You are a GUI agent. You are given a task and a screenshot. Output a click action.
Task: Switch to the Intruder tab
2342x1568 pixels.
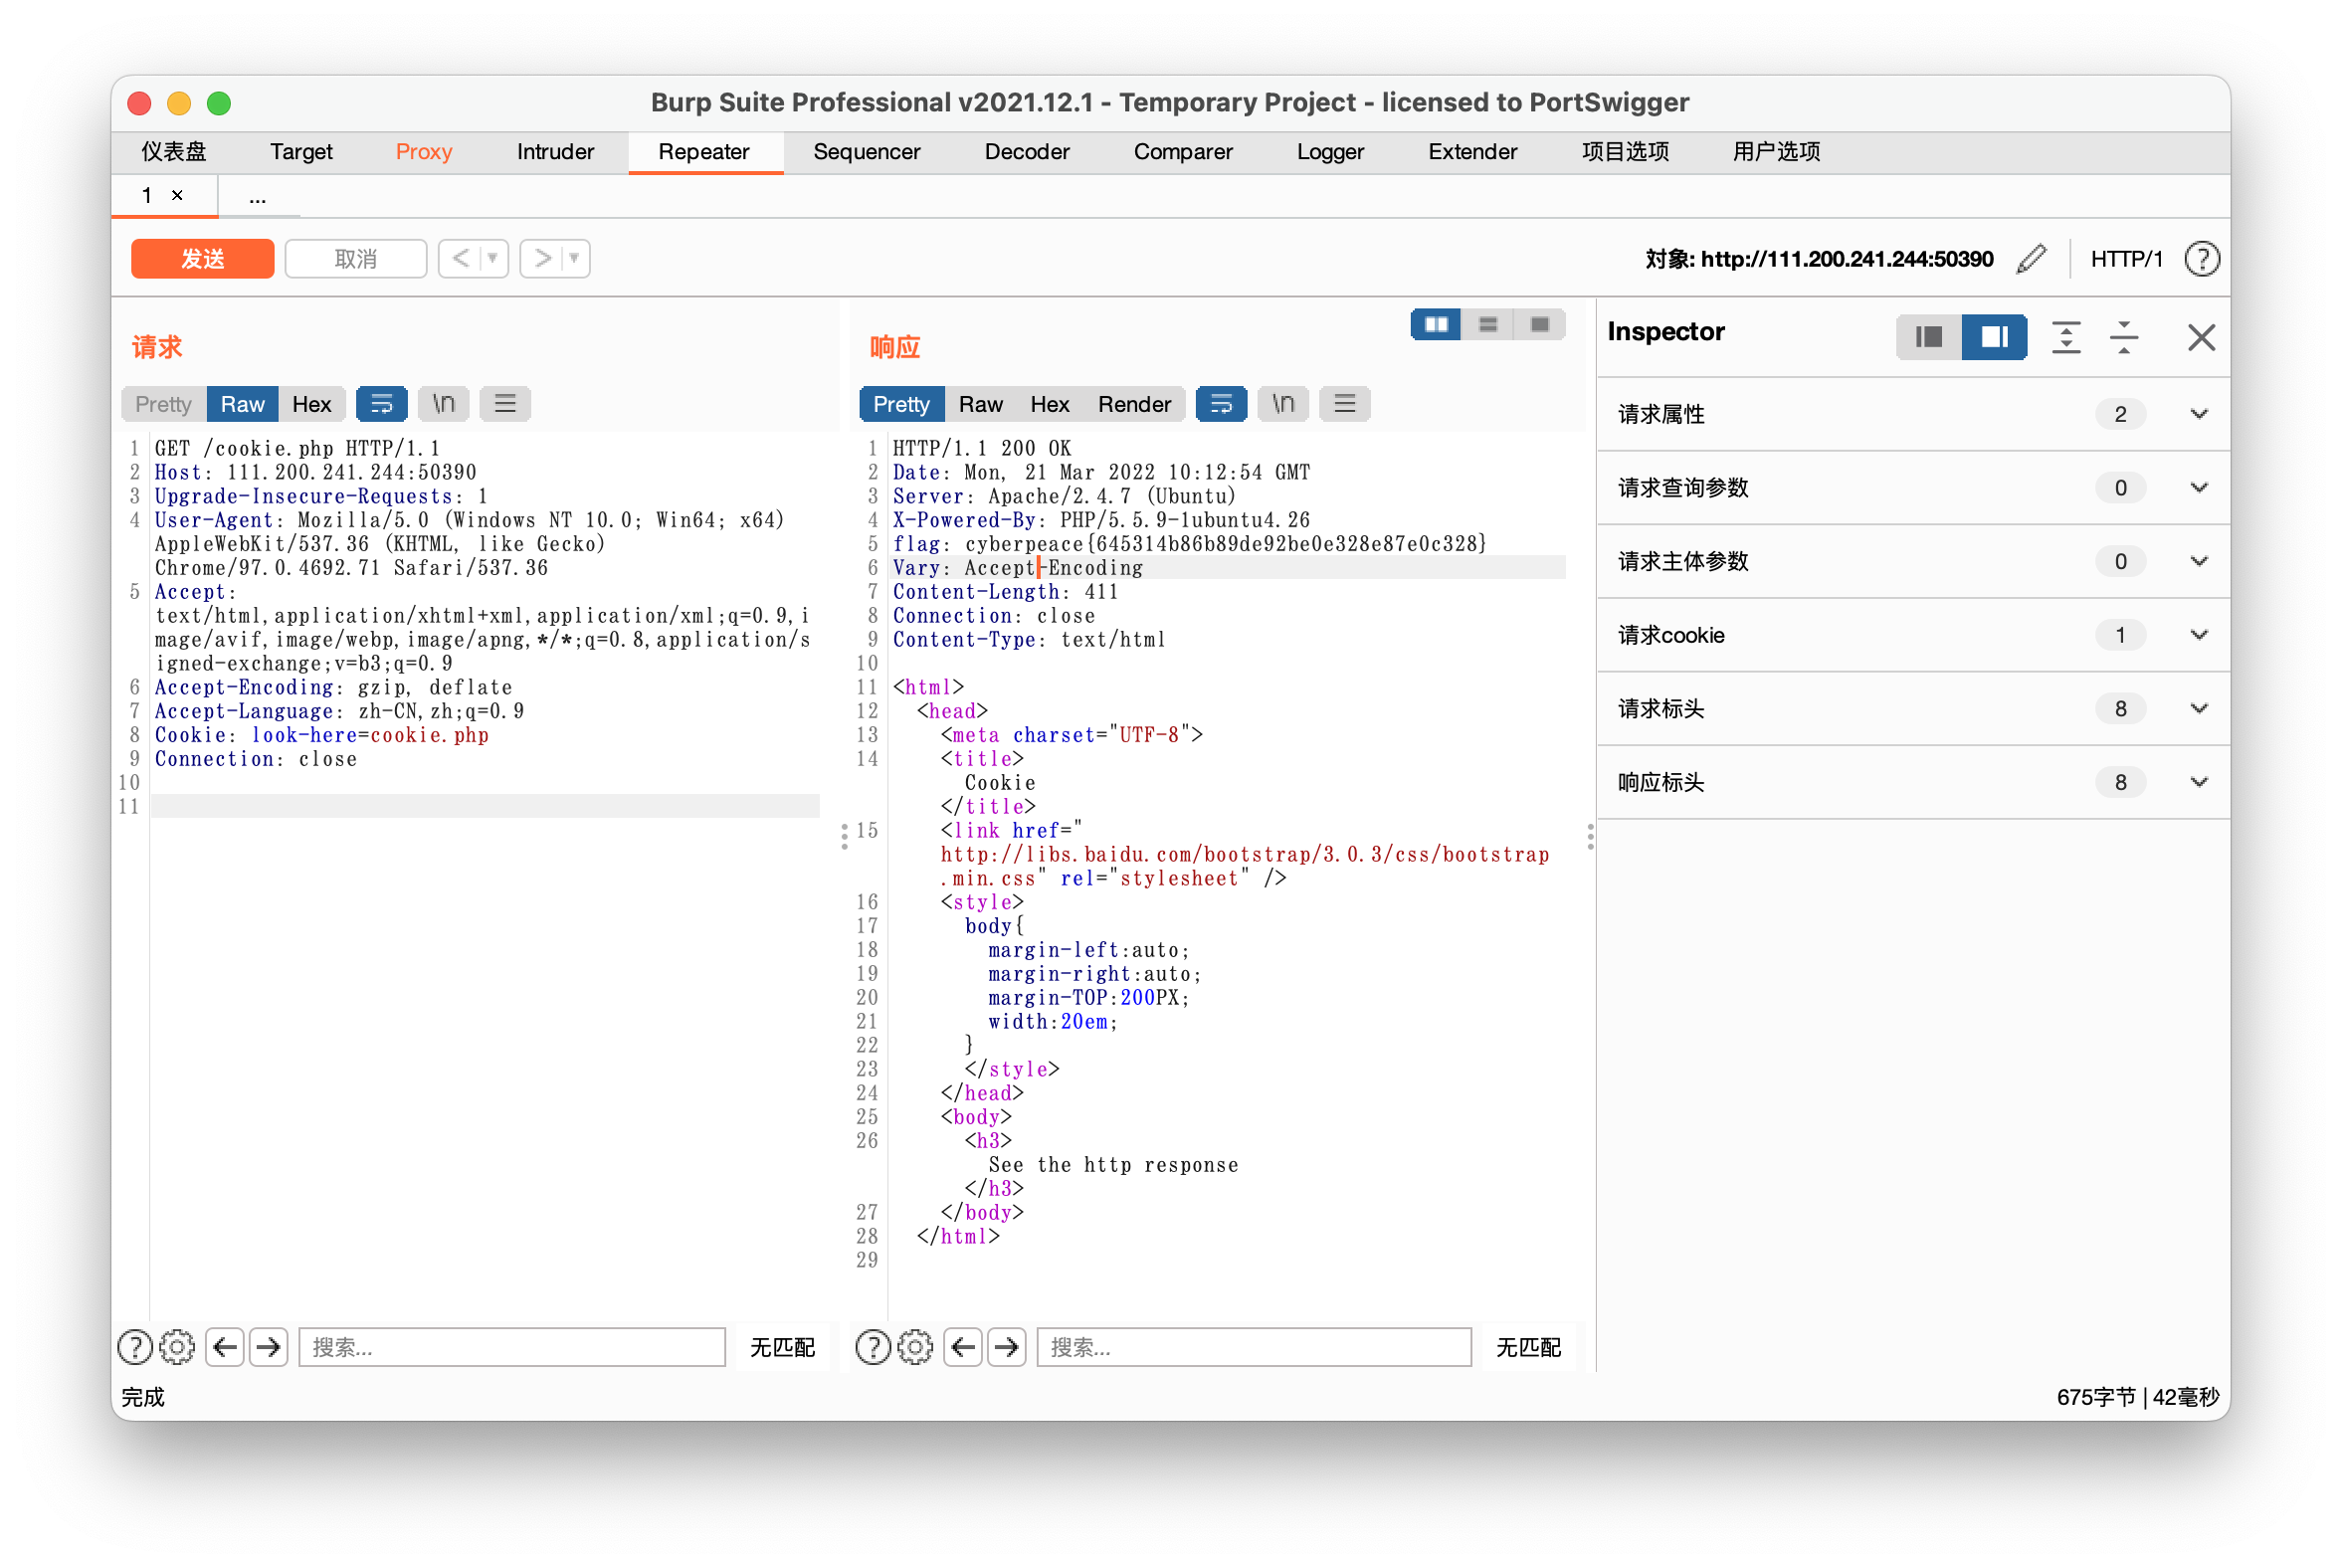[x=555, y=152]
